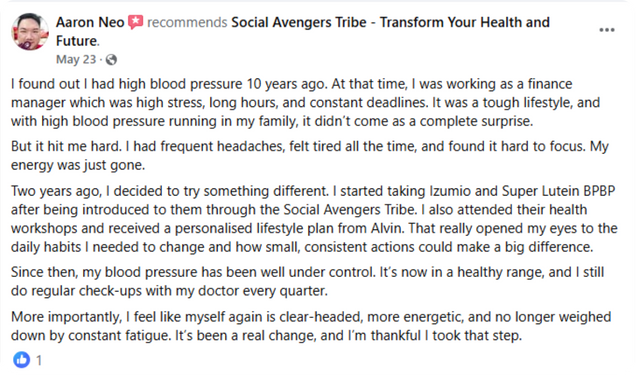Click the paragraph starting 'I found out'
This screenshot has height=375, width=636.
pos(305,103)
